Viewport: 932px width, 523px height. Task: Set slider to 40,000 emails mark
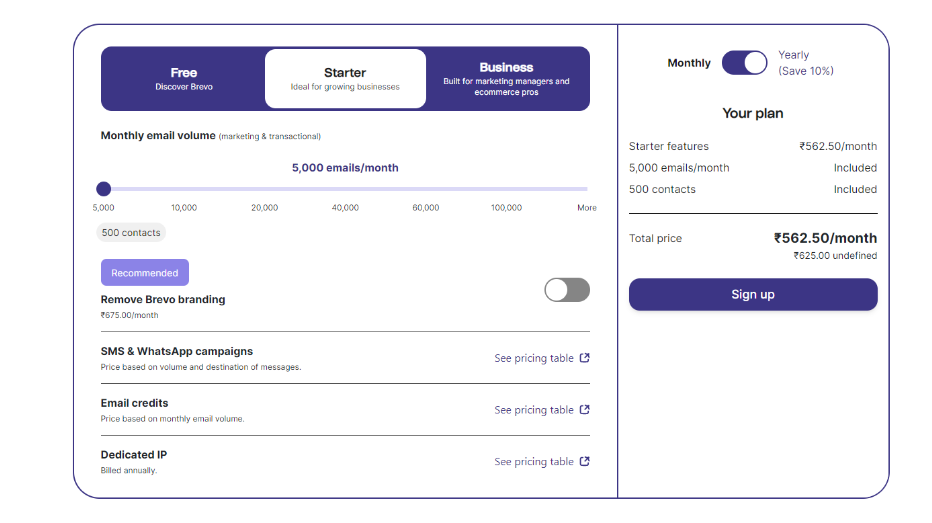point(345,207)
